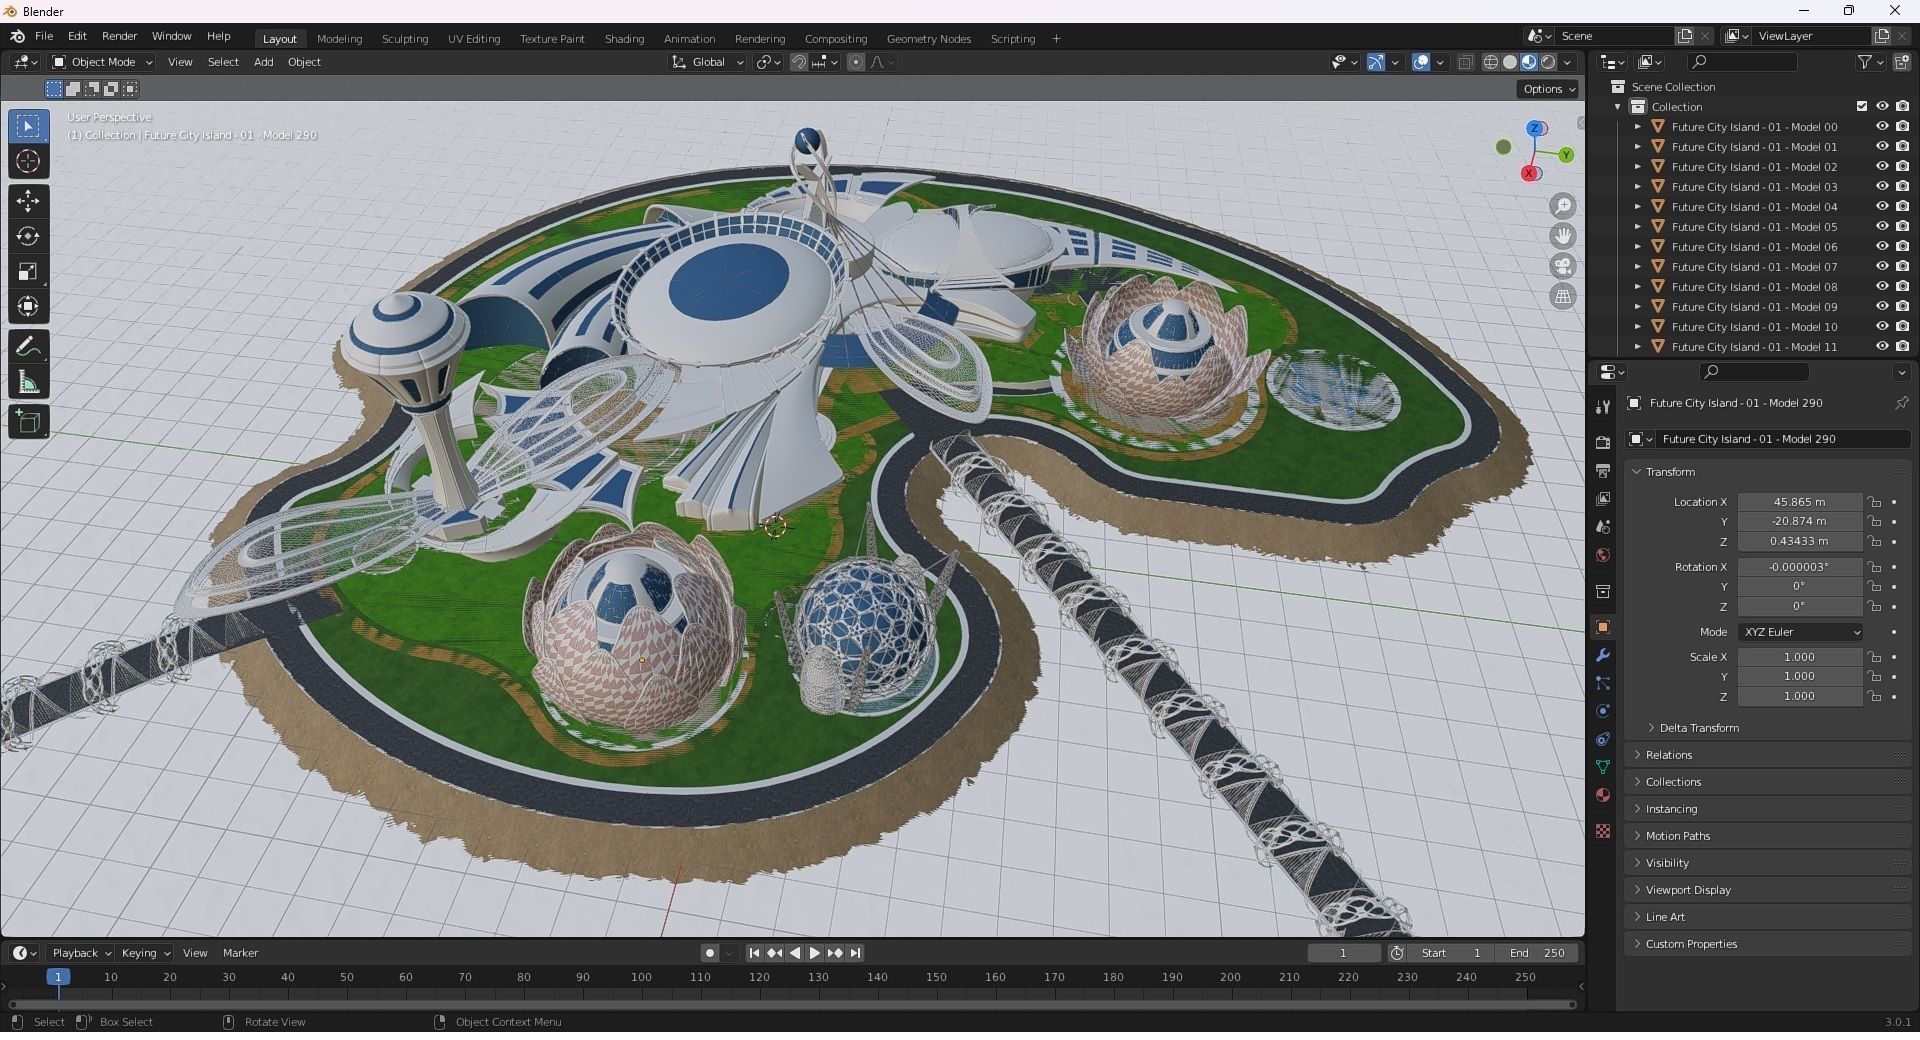
Task: Open the View Layer properties tab
Action: (1603, 498)
